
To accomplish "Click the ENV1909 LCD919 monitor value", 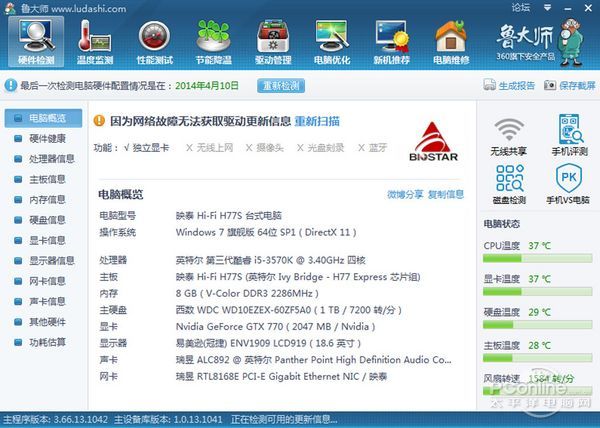I will (268, 343).
